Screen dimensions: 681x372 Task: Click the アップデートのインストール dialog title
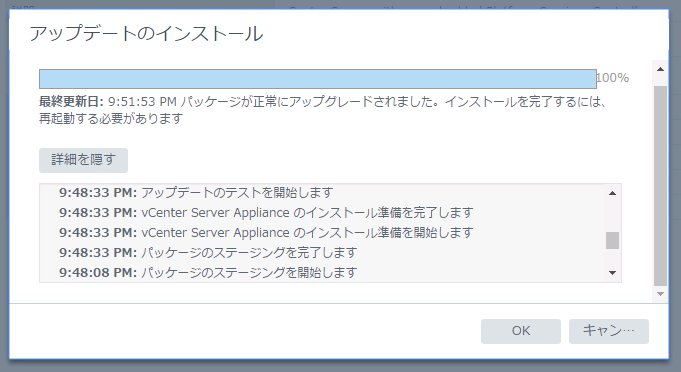tap(146, 34)
